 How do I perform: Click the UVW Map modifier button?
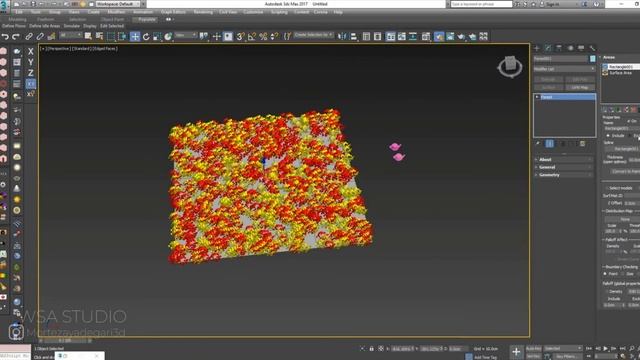click(x=580, y=87)
